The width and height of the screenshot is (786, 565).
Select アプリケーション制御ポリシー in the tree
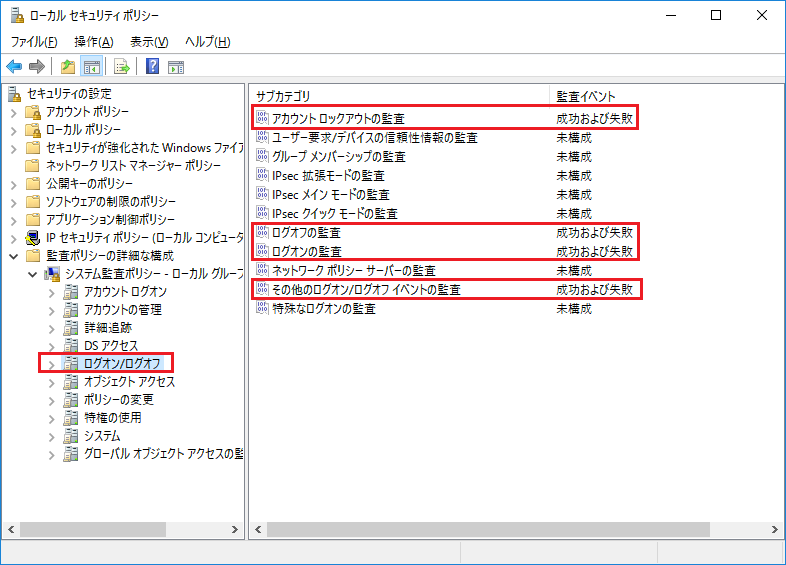point(110,220)
